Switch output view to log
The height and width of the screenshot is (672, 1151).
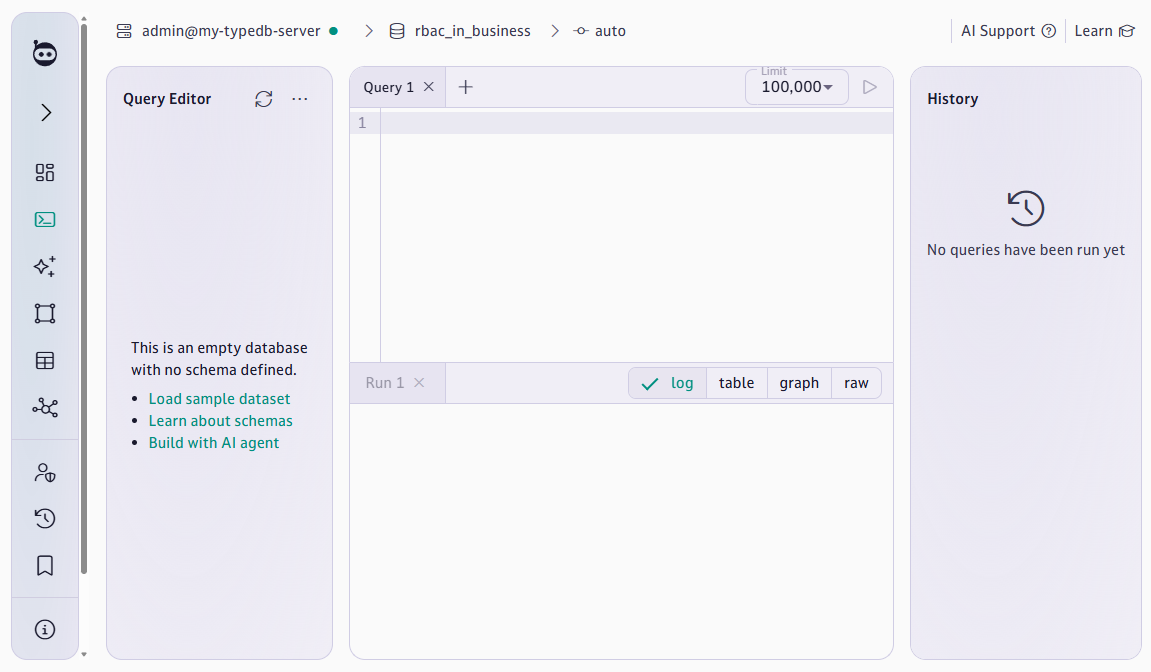coord(667,383)
